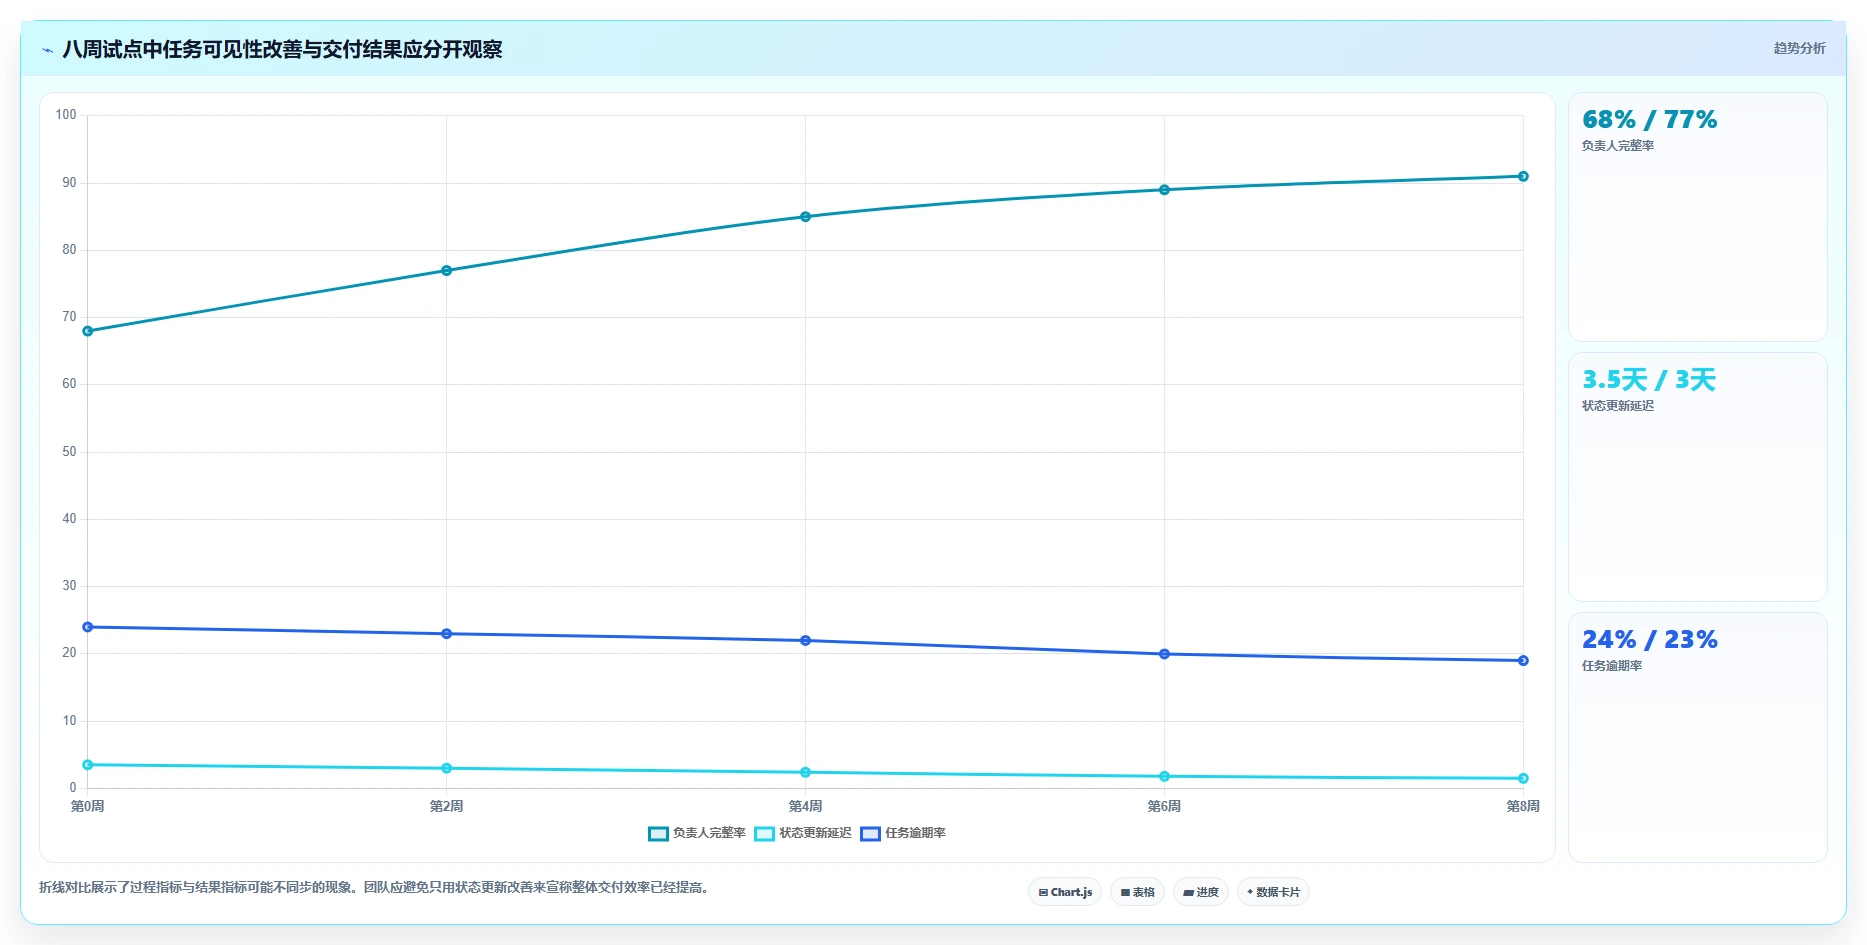Open the 68% / 77% 负责人完整率 card
Image resolution: width=1867 pixels, height=945 pixels.
[x=1697, y=217]
